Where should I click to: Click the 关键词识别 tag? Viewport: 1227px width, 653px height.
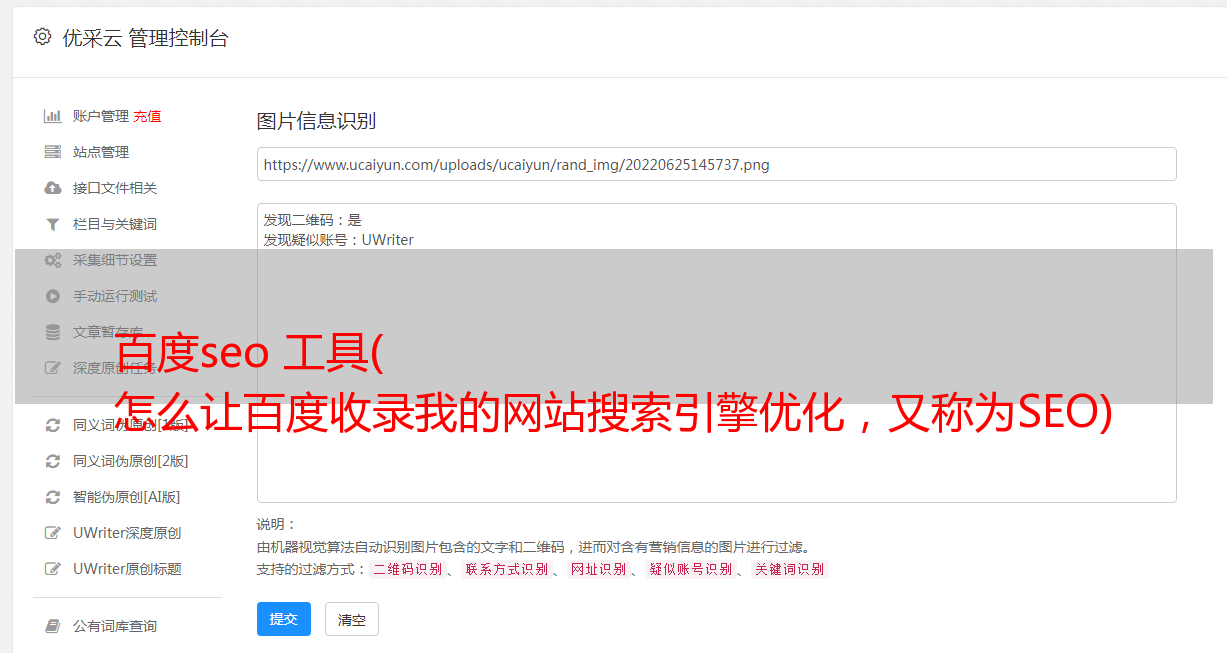coord(790,569)
